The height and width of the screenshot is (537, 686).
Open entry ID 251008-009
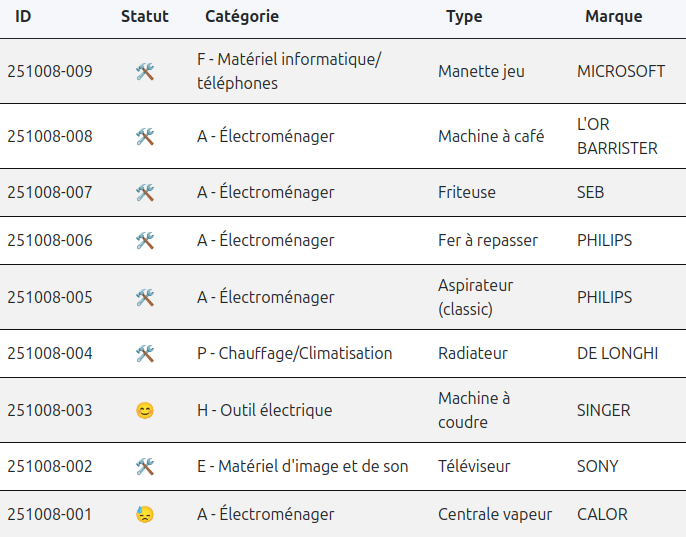point(50,72)
